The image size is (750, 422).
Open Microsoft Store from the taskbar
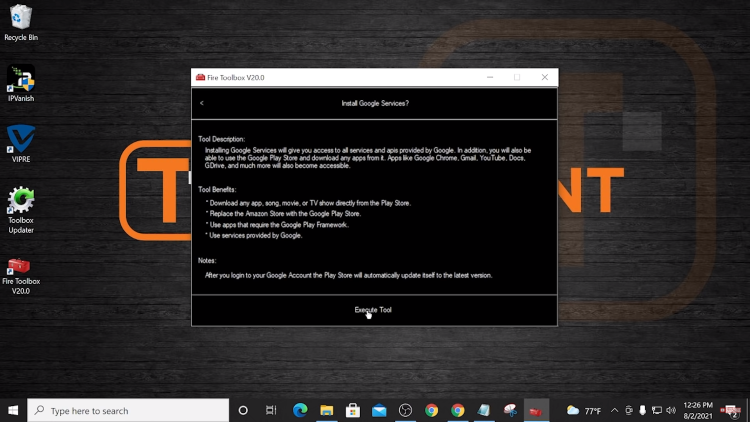[x=352, y=410]
